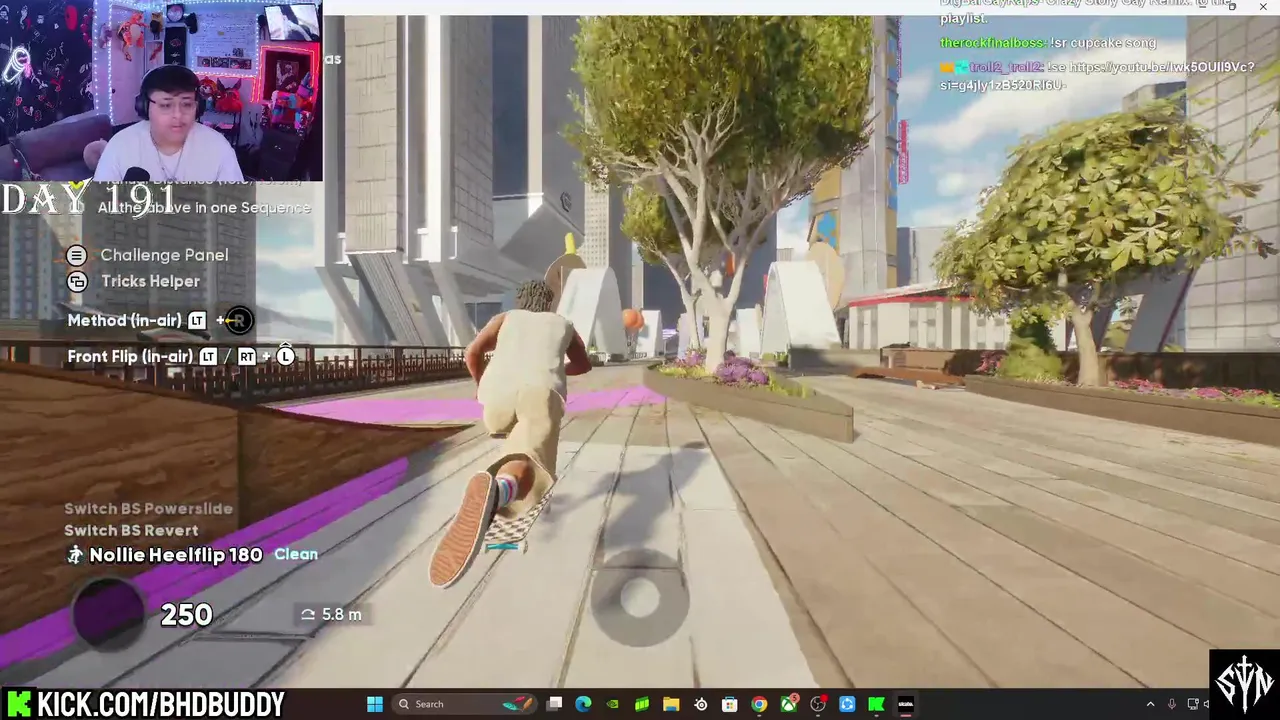Click the Tricks Helper view-button icon
The height and width of the screenshot is (720, 1280).
tap(77, 282)
